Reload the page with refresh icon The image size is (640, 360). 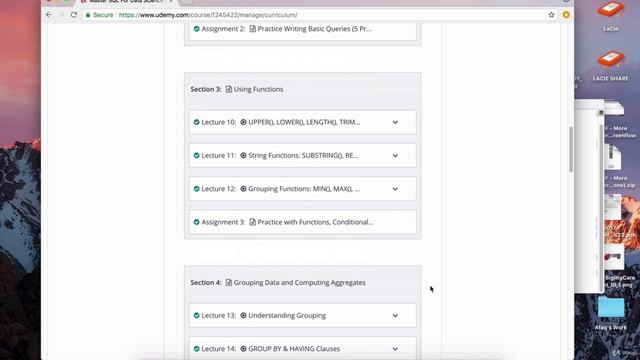[x=73, y=15]
